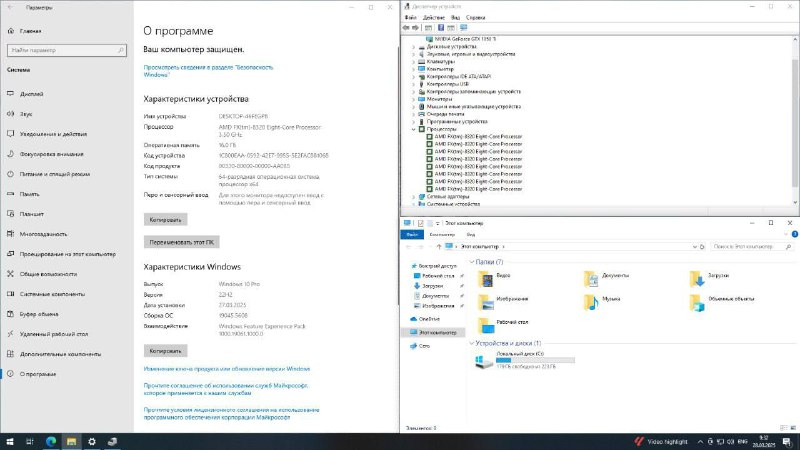Open Microsoft Edge from the taskbar
Screen dimensions: 800x450
[49, 441]
